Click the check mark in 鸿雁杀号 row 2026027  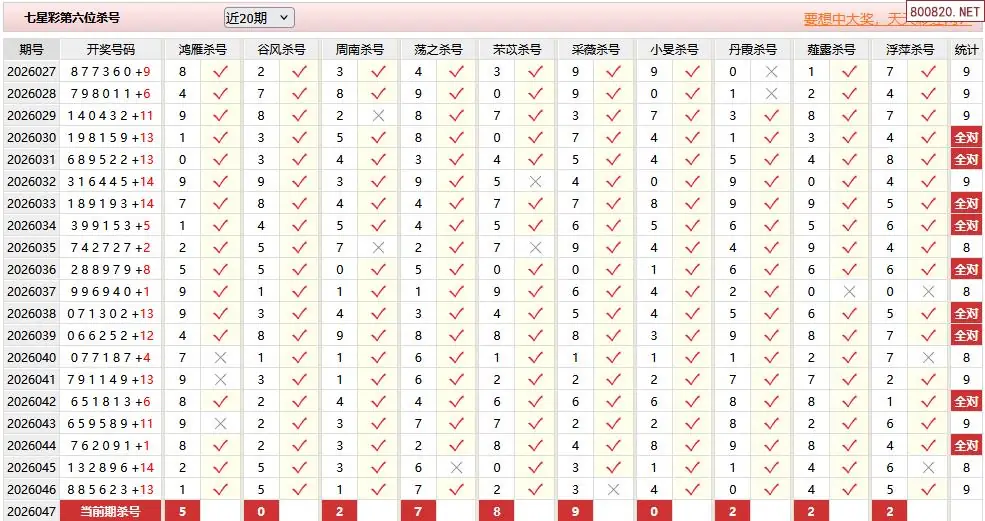tap(221, 71)
